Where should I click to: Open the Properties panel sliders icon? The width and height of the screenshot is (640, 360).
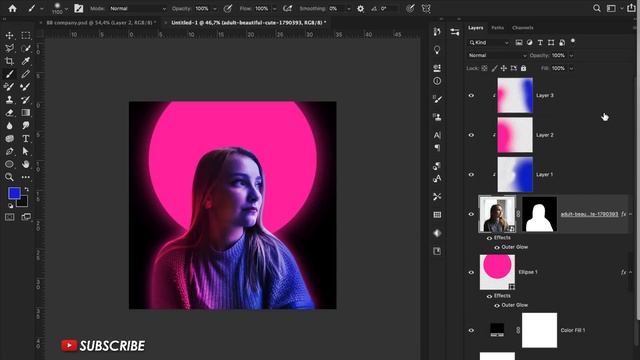pyautogui.click(x=455, y=32)
